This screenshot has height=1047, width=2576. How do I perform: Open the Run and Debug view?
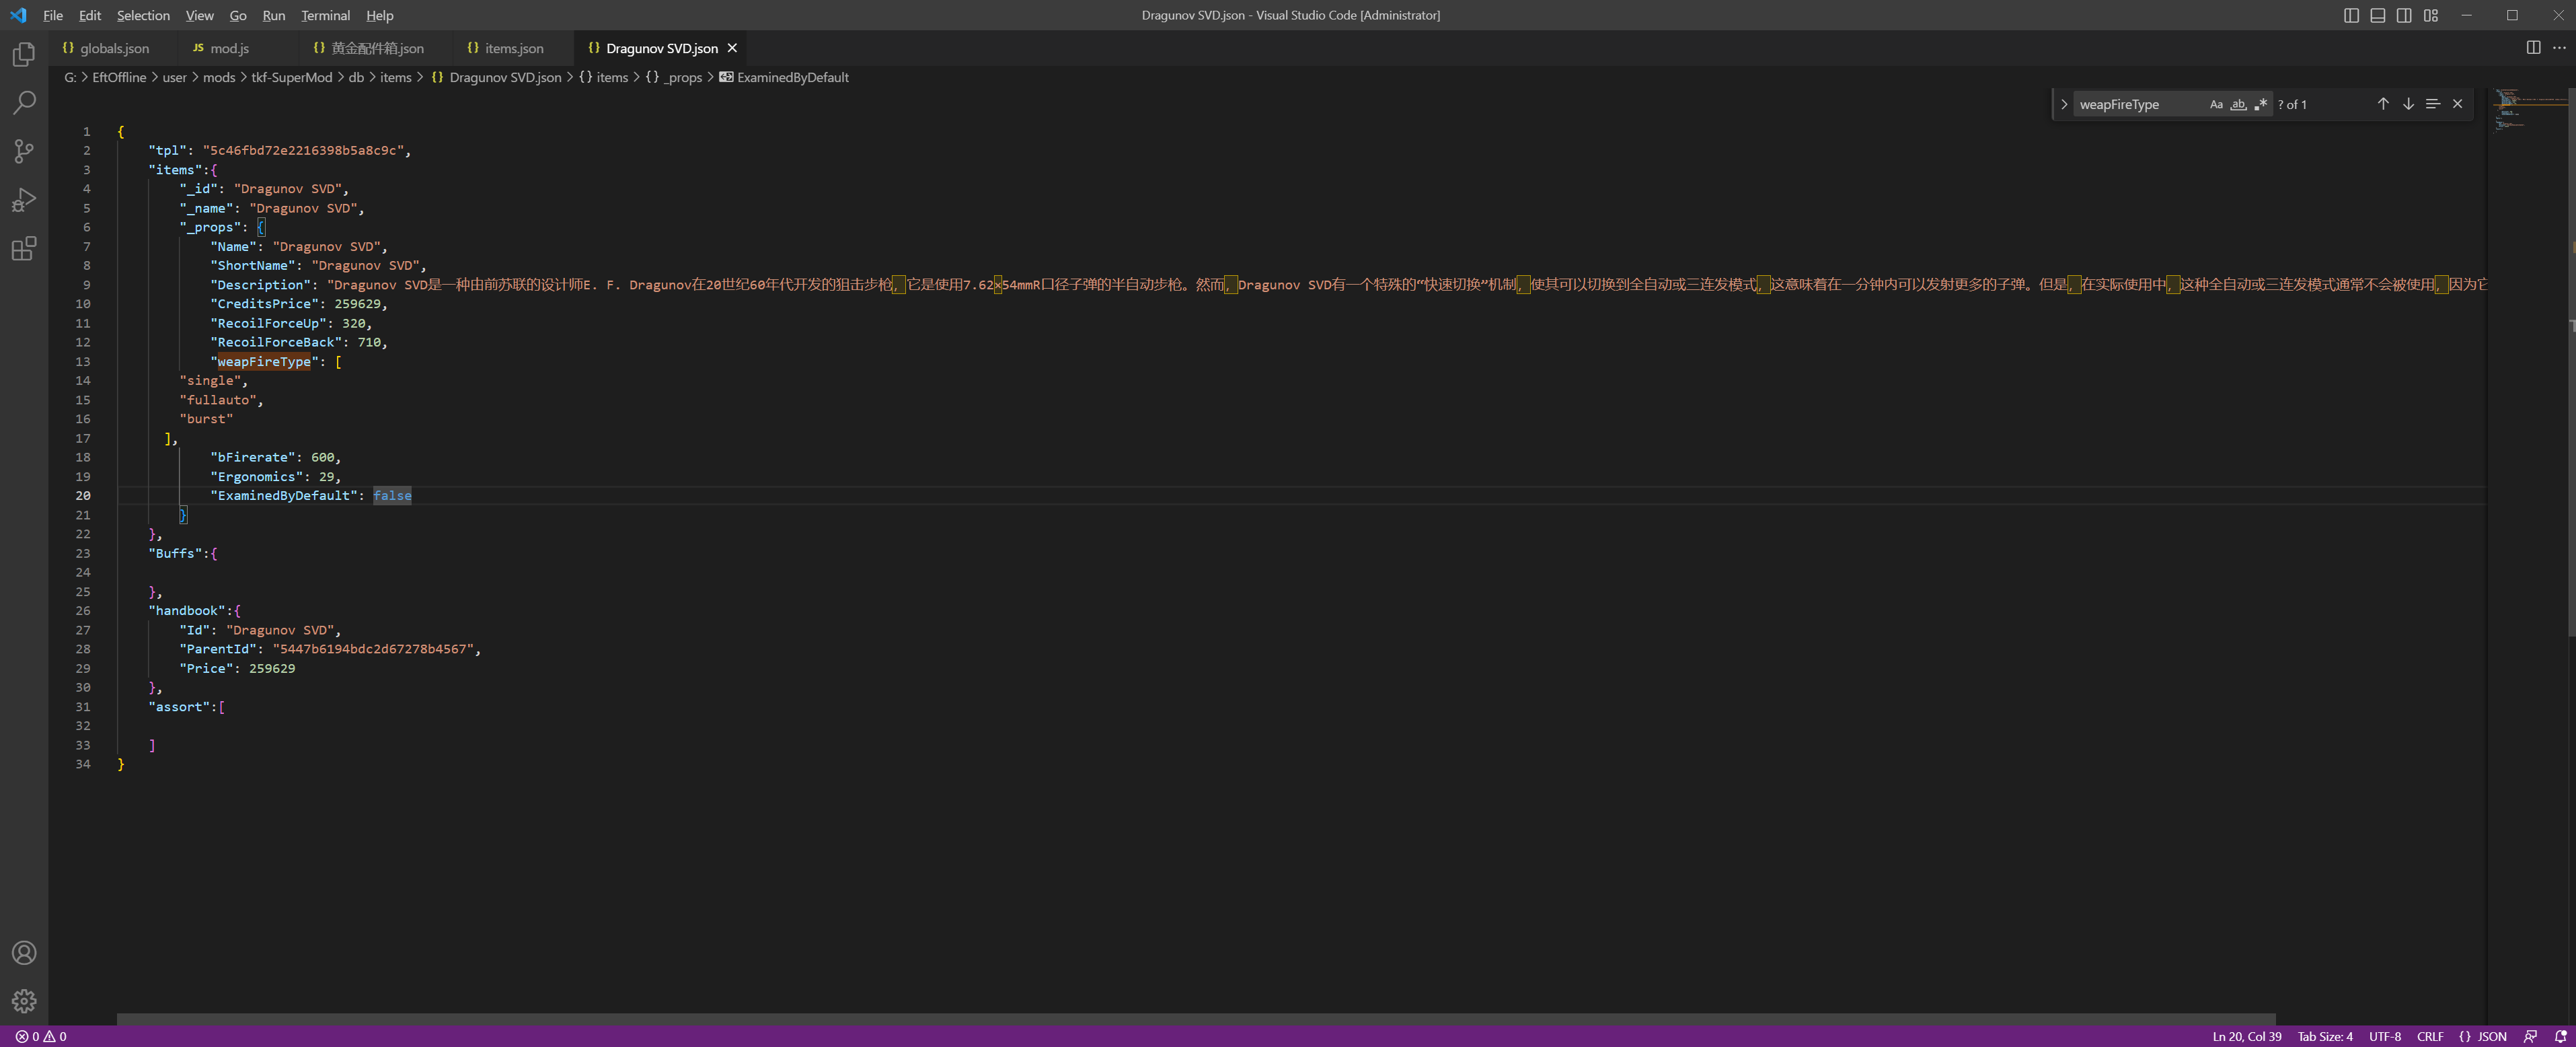point(24,200)
